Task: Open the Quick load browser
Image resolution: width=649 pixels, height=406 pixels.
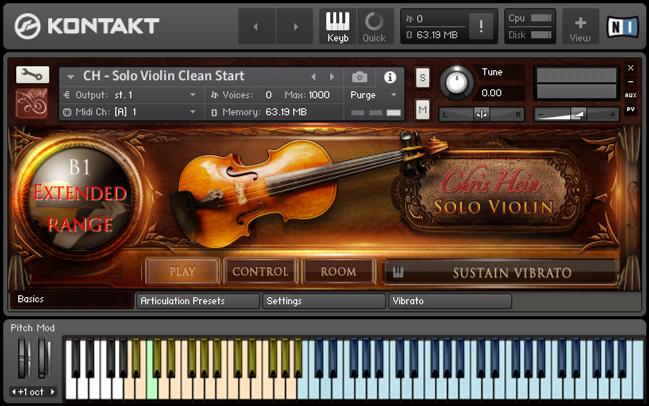Action: coord(374,27)
